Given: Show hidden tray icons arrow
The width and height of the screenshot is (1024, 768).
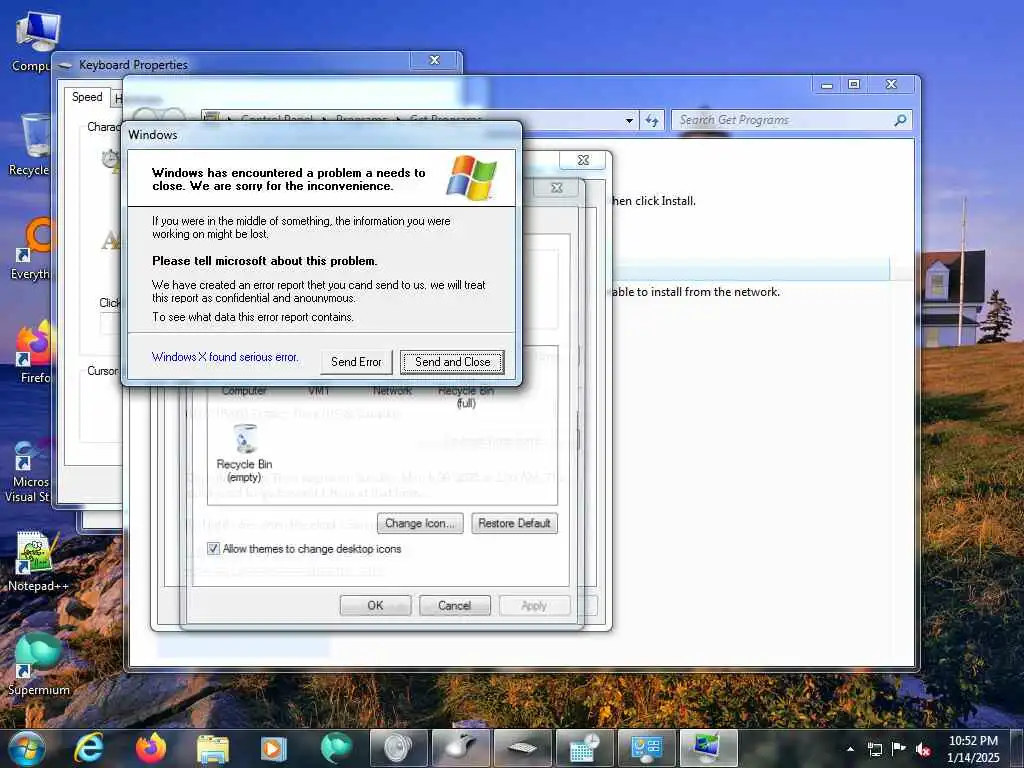Looking at the screenshot, I should [850, 749].
